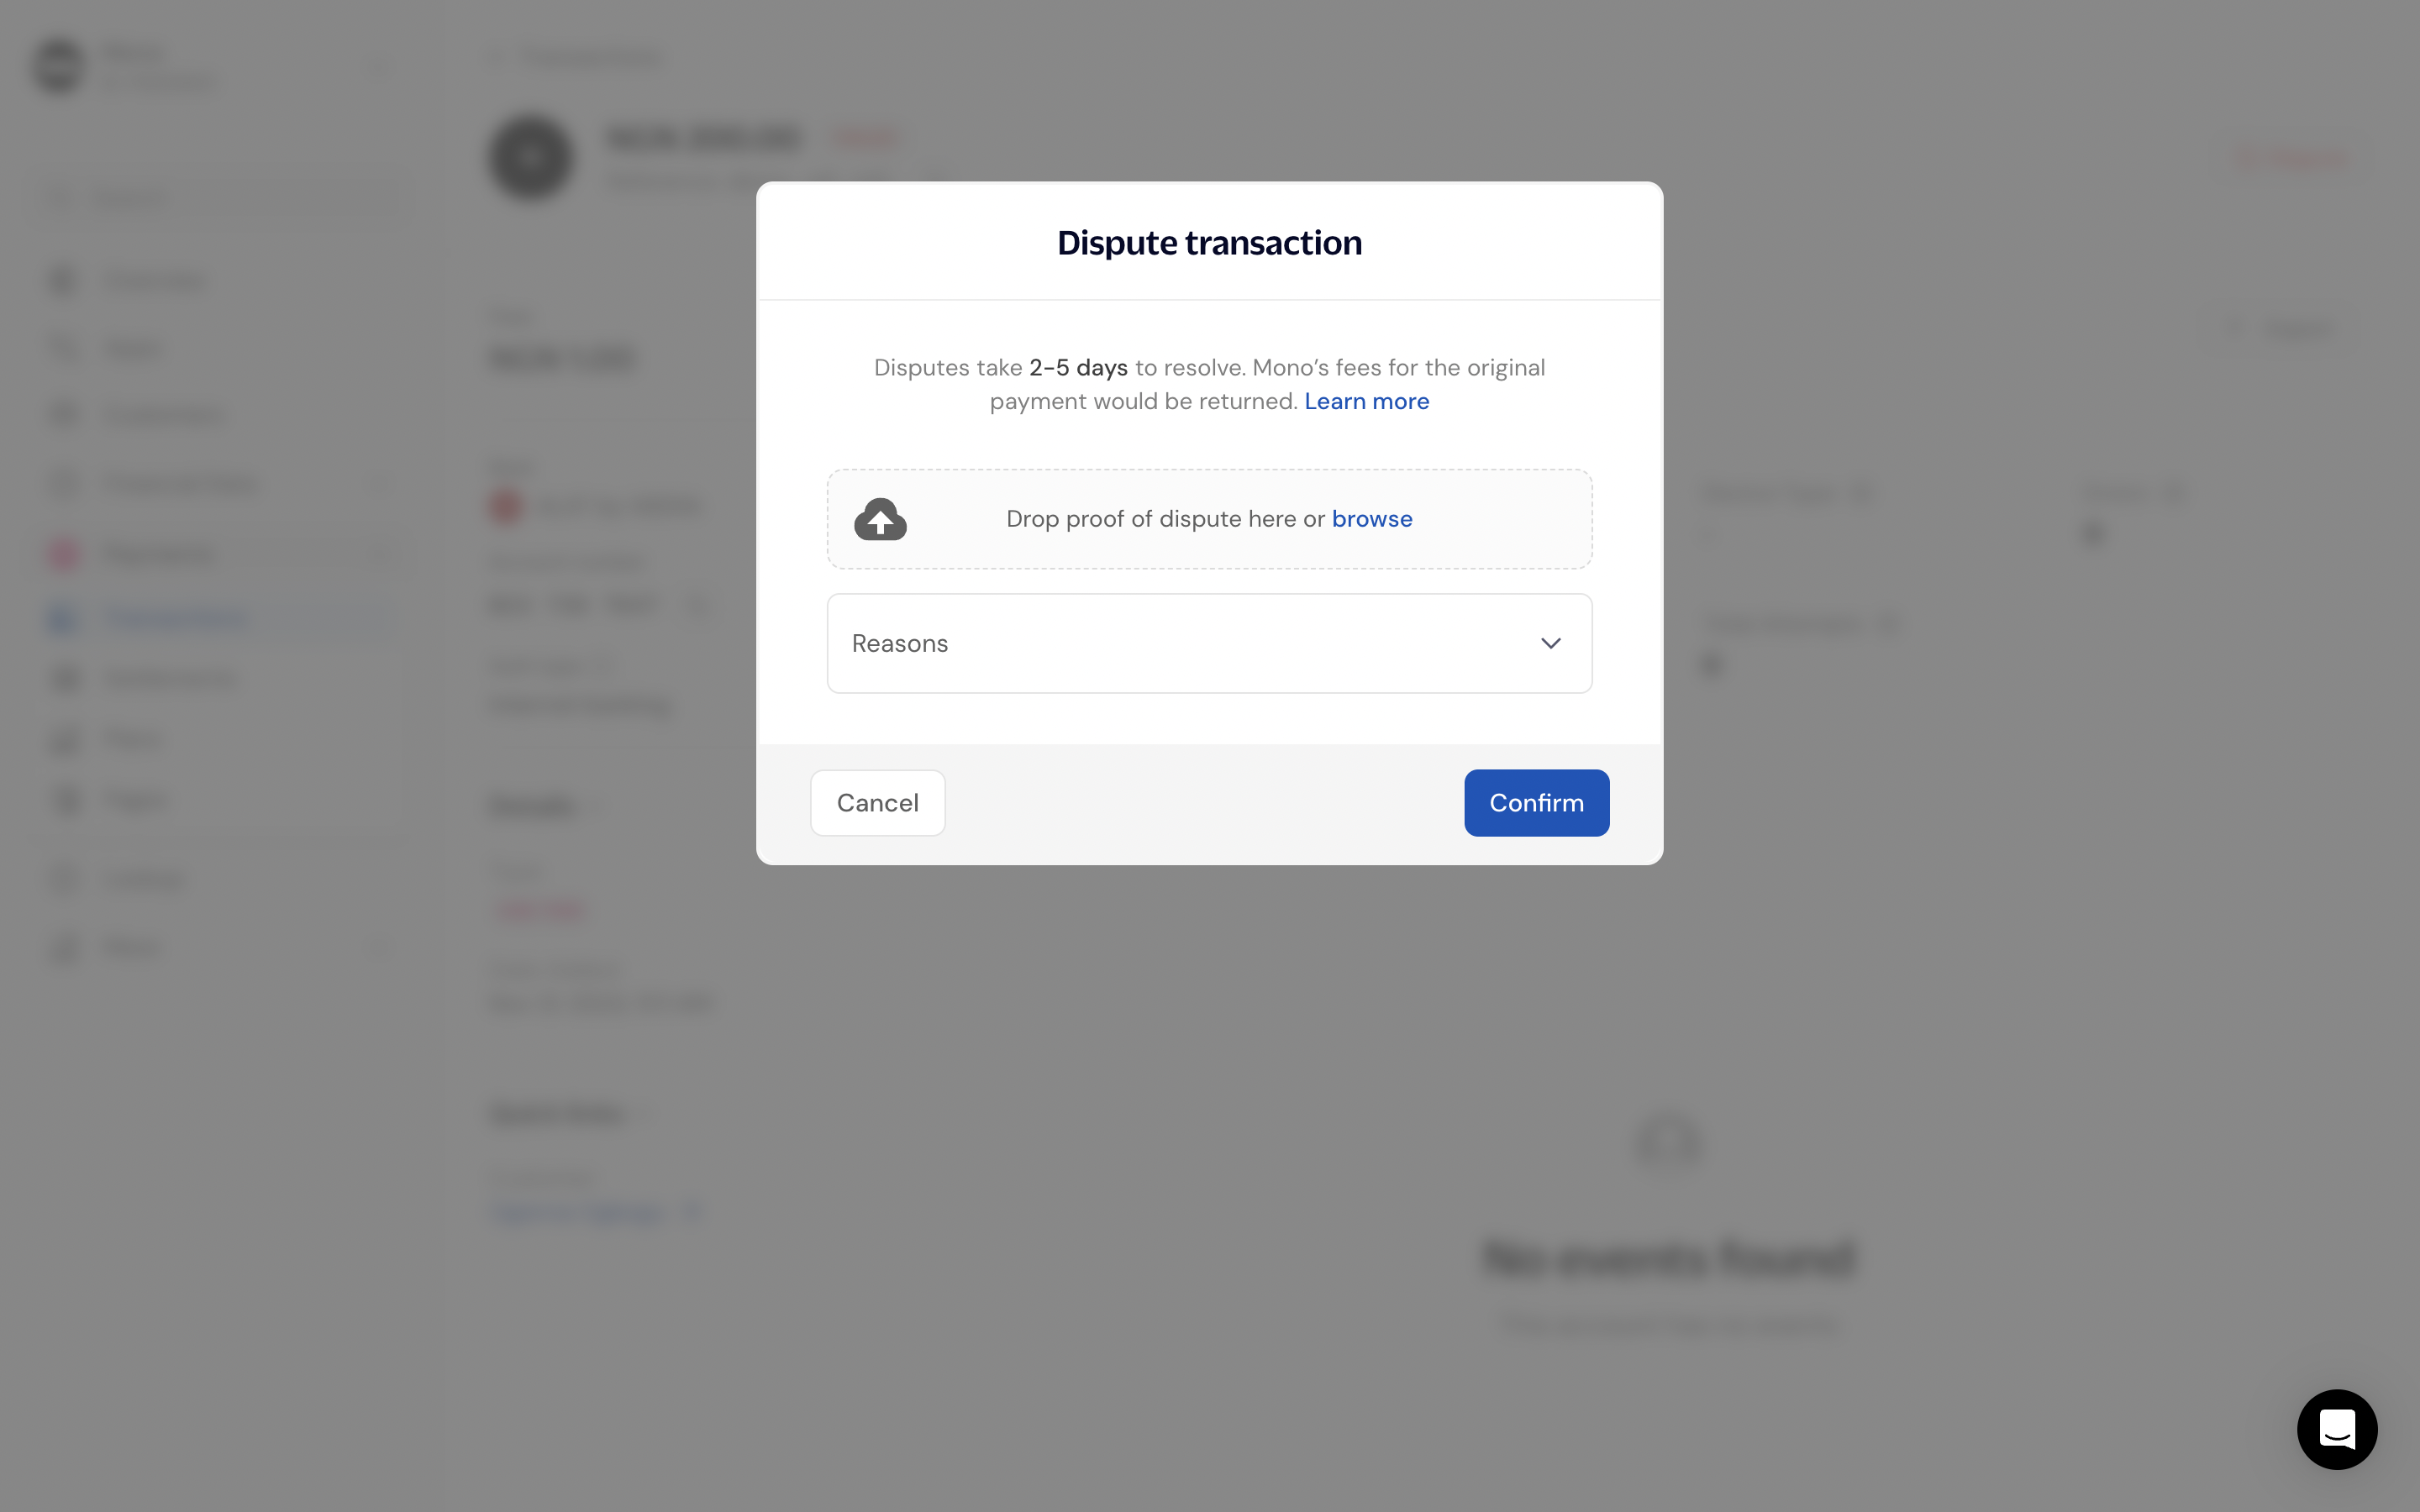Click the cloud upload icon
Screen dimensions: 2420x1512
[880, 519]
